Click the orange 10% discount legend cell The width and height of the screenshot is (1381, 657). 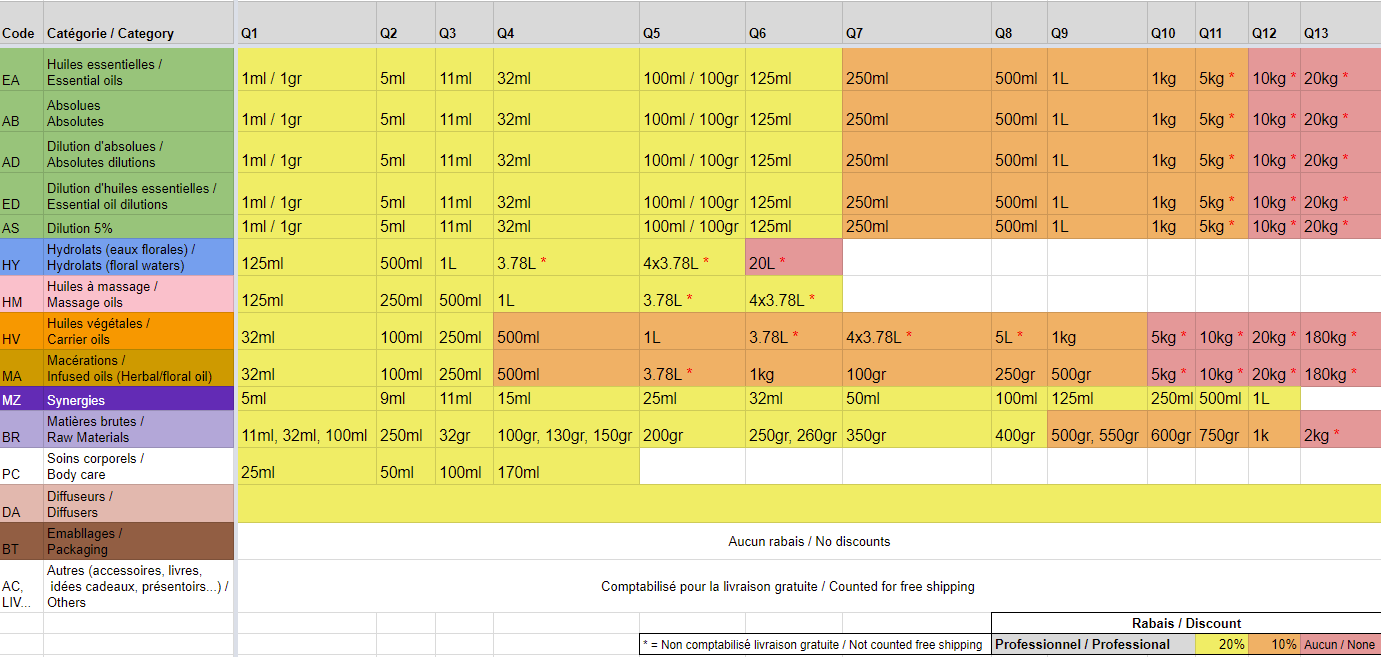(1274, 644)
